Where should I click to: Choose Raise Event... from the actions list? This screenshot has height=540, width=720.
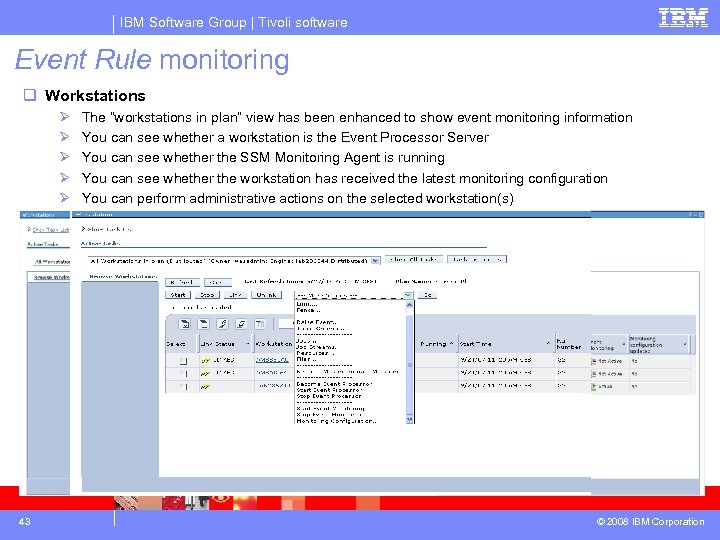pos(316,322)
